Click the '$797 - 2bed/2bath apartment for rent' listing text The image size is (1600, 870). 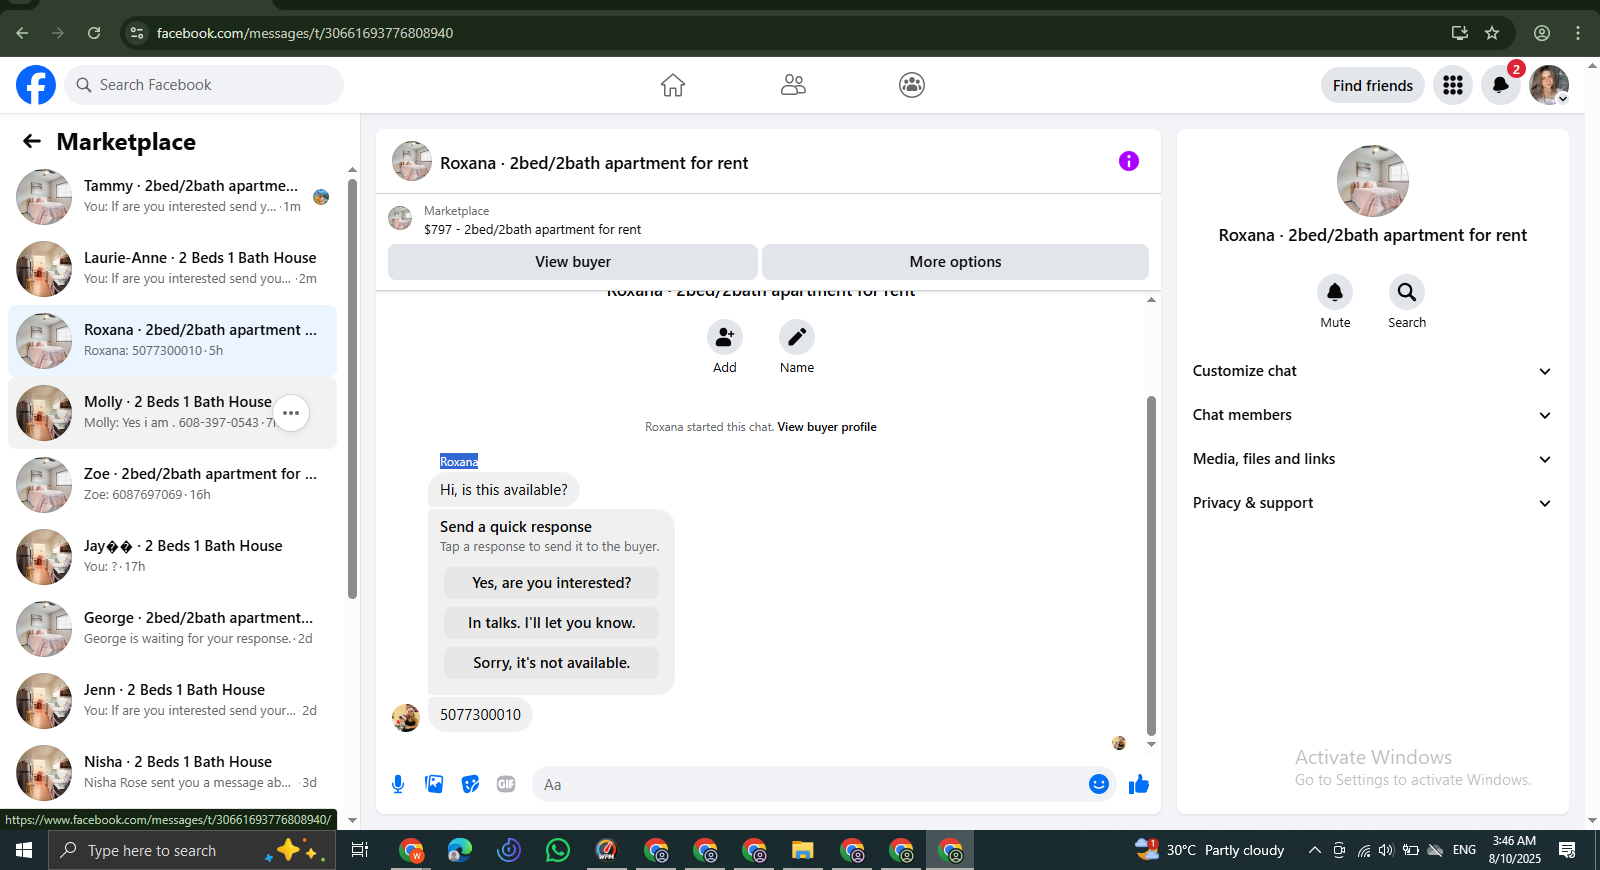click(x=533, y=229)
